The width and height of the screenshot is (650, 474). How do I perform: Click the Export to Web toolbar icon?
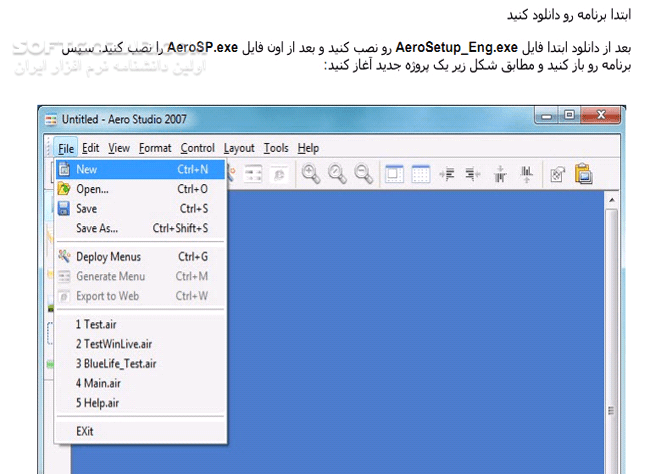[279, 174]
